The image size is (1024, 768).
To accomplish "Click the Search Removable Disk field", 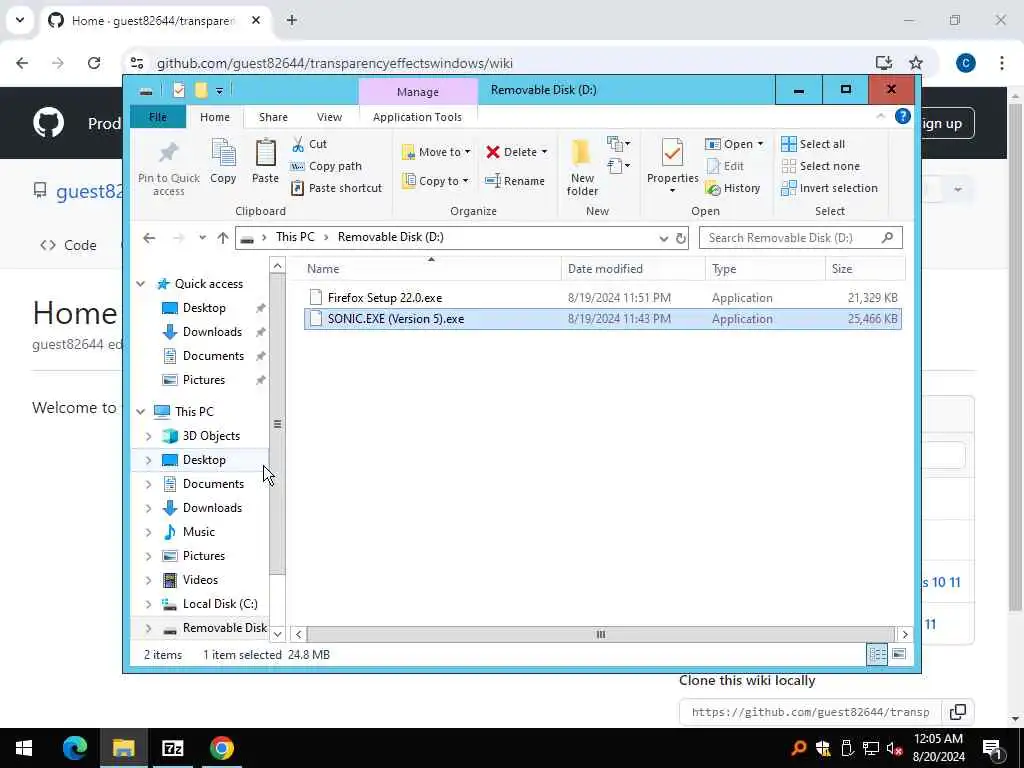I will [x=801, y=238].
